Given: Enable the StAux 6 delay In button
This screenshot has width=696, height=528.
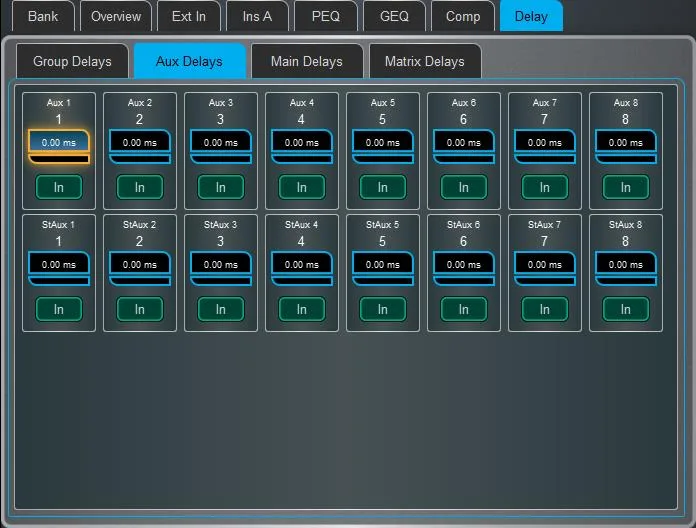Looking at the screenshot, I should [464, 309].
